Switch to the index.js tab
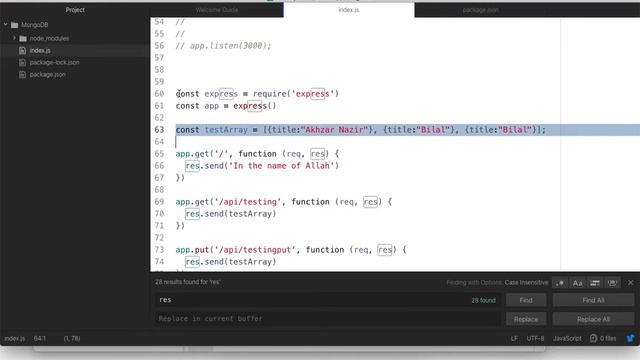 point(349,10)
